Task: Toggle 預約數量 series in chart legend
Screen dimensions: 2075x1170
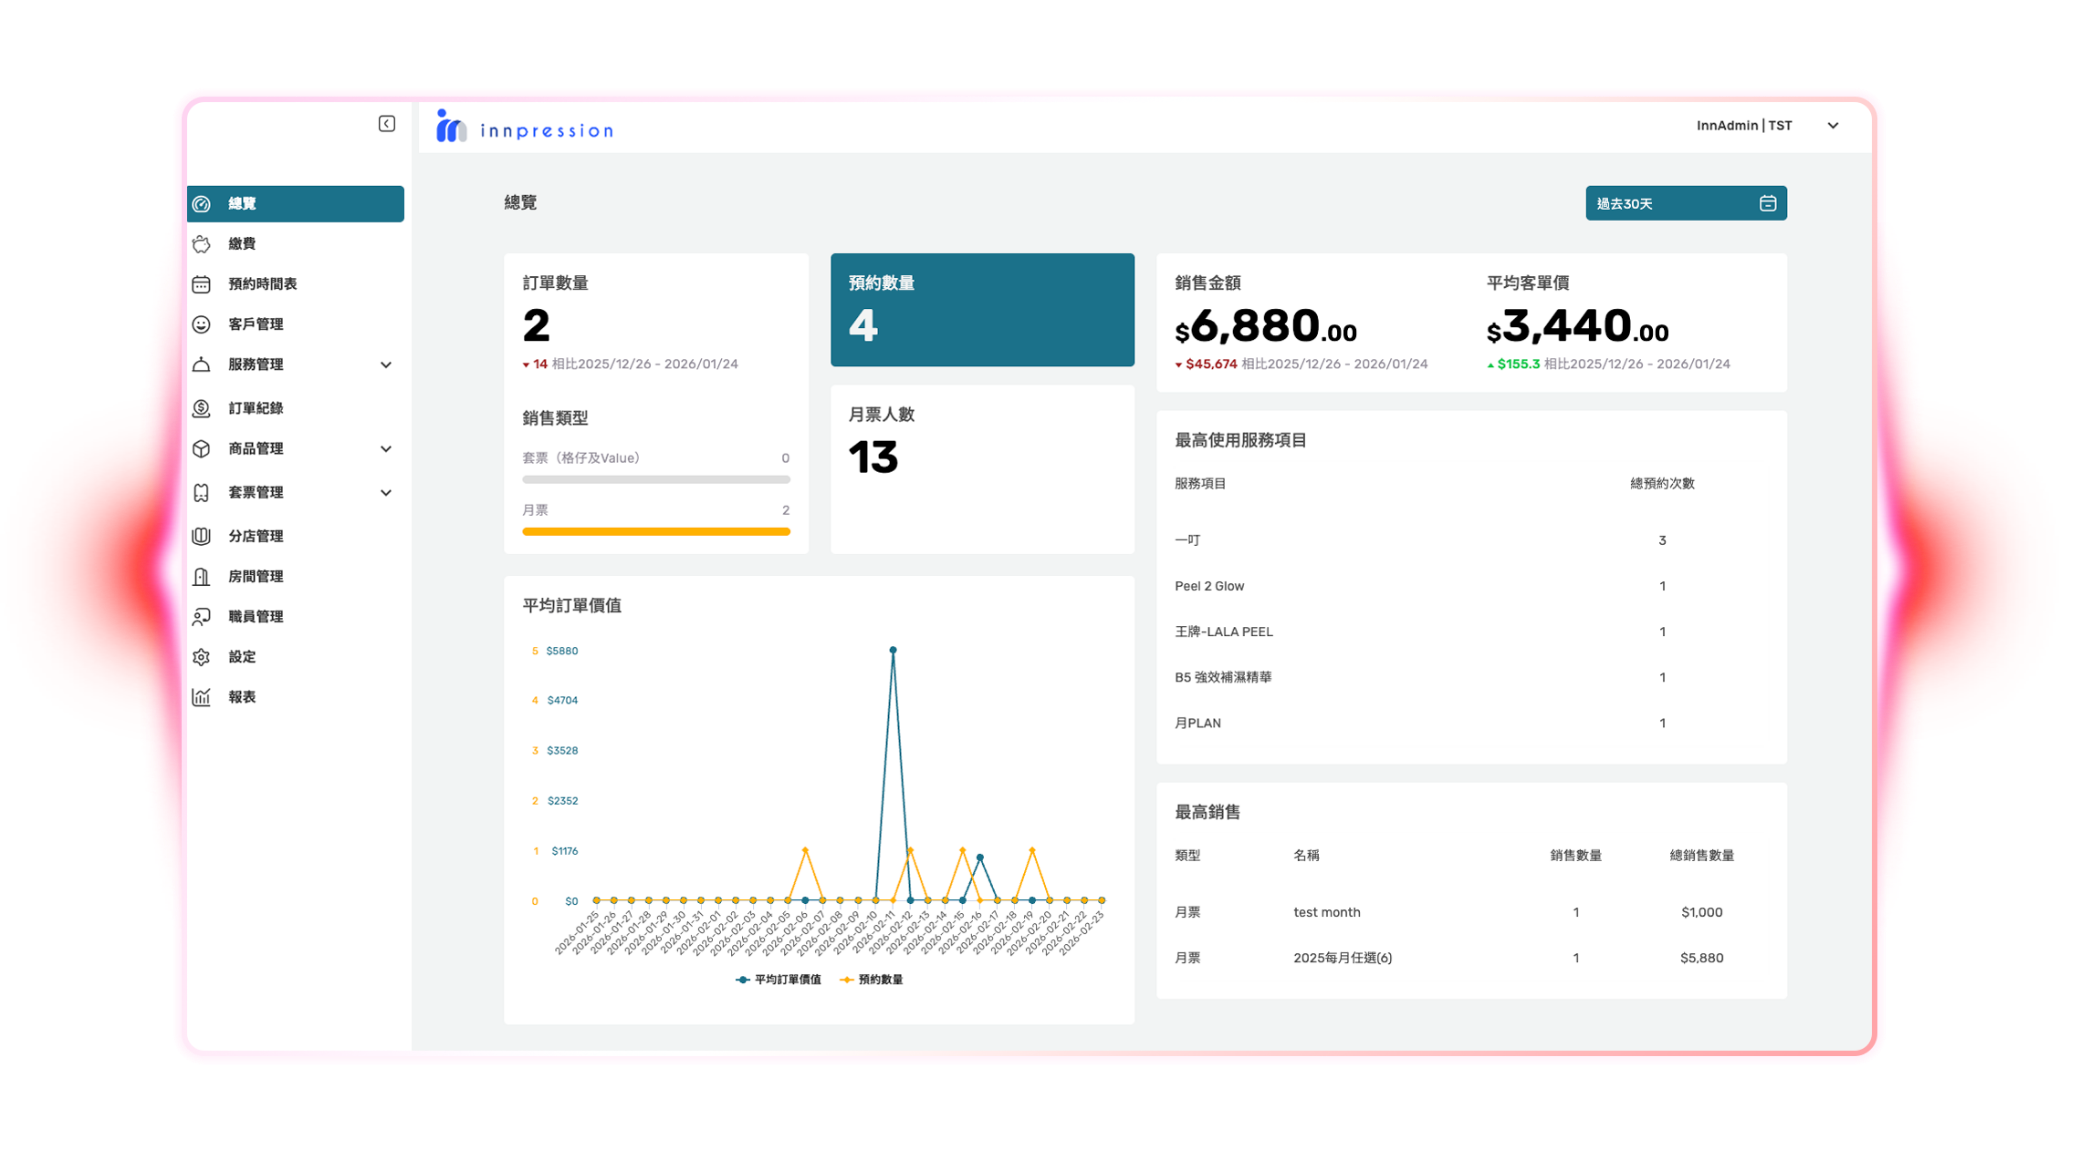Action: click(872, 979)
